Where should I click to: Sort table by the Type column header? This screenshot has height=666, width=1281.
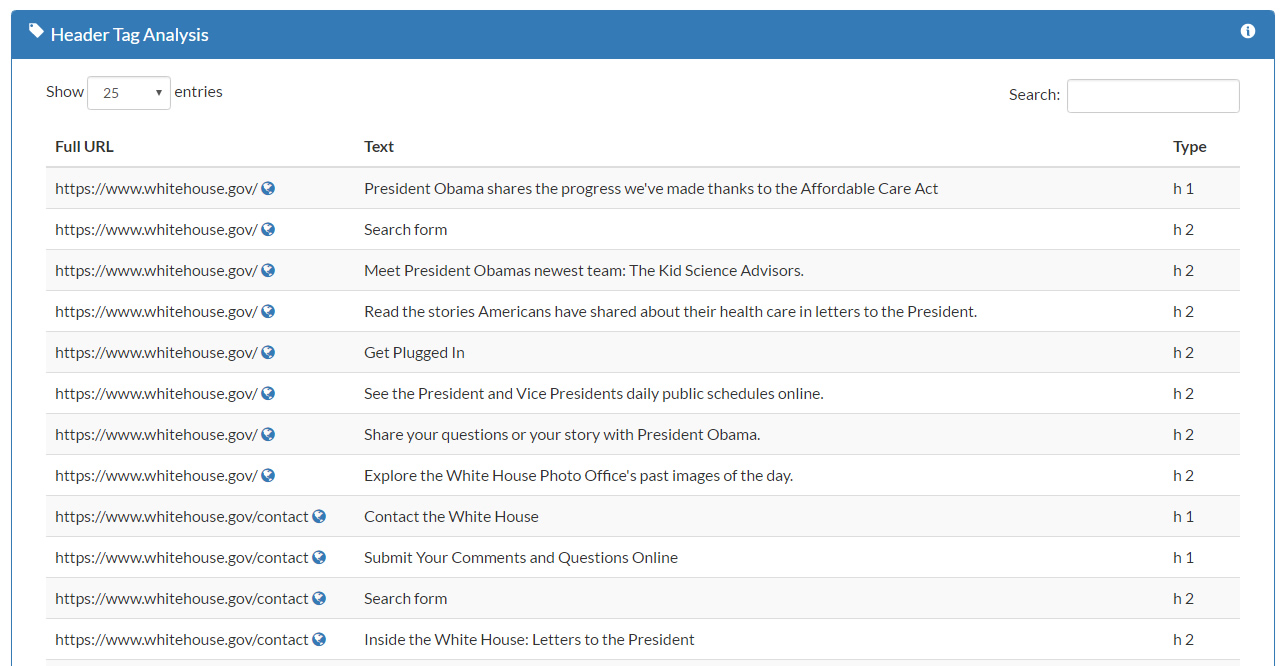coord(1189,146)
